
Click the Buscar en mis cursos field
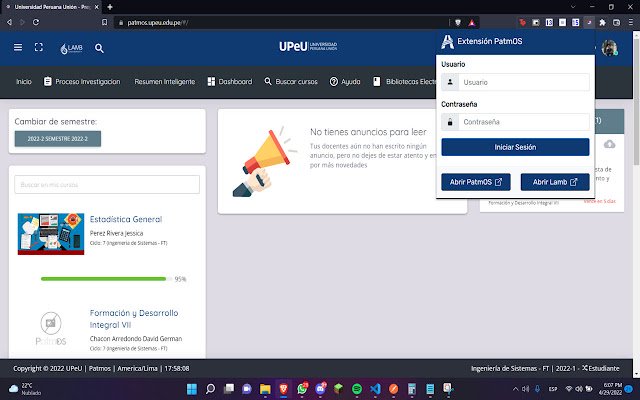click(107, 184)
